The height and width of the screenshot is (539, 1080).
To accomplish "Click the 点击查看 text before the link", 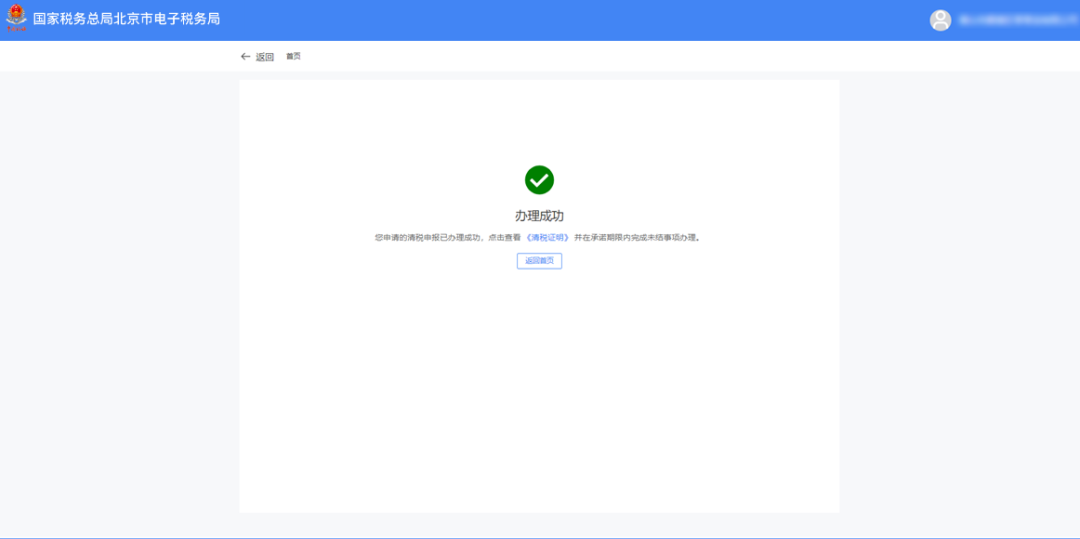I will click(x=504, y=238).
